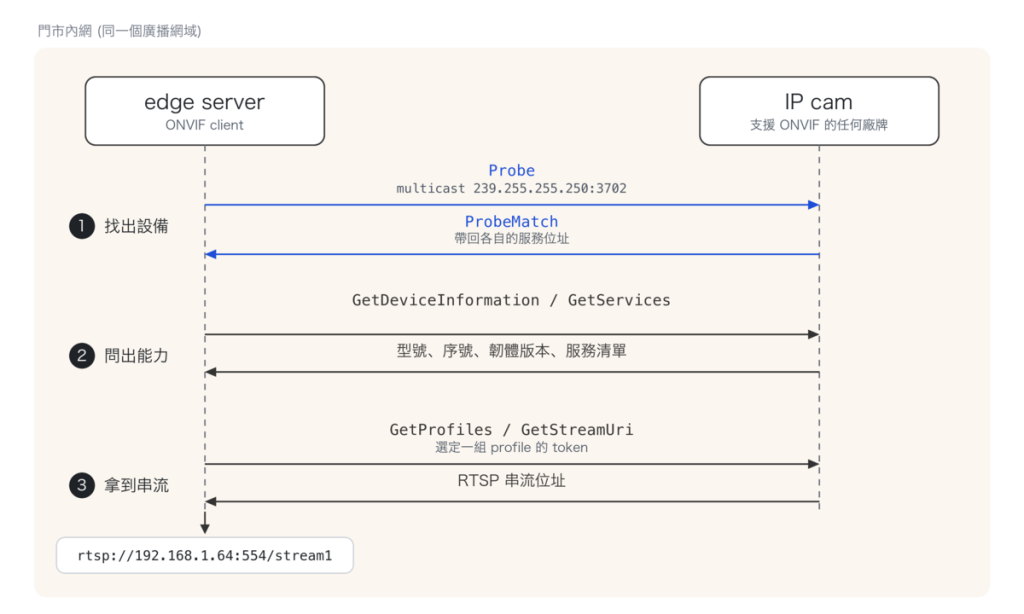Click the "ONVIF client" subtitle

click(204, 125)
